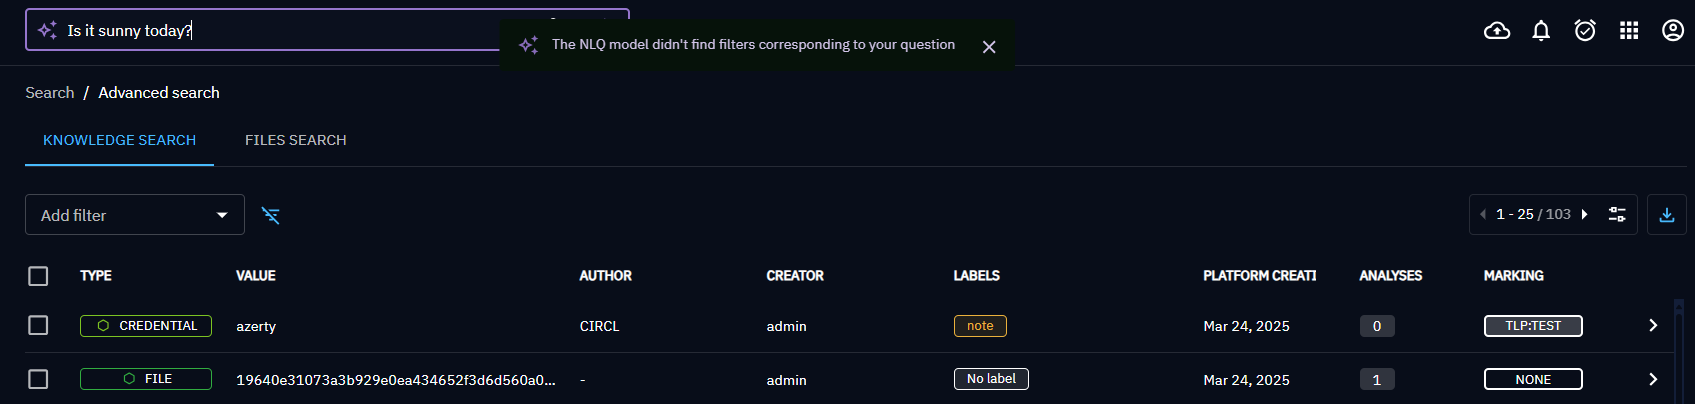
Task: Switch to the Files Search tab
Action: [x=295, y=141]
